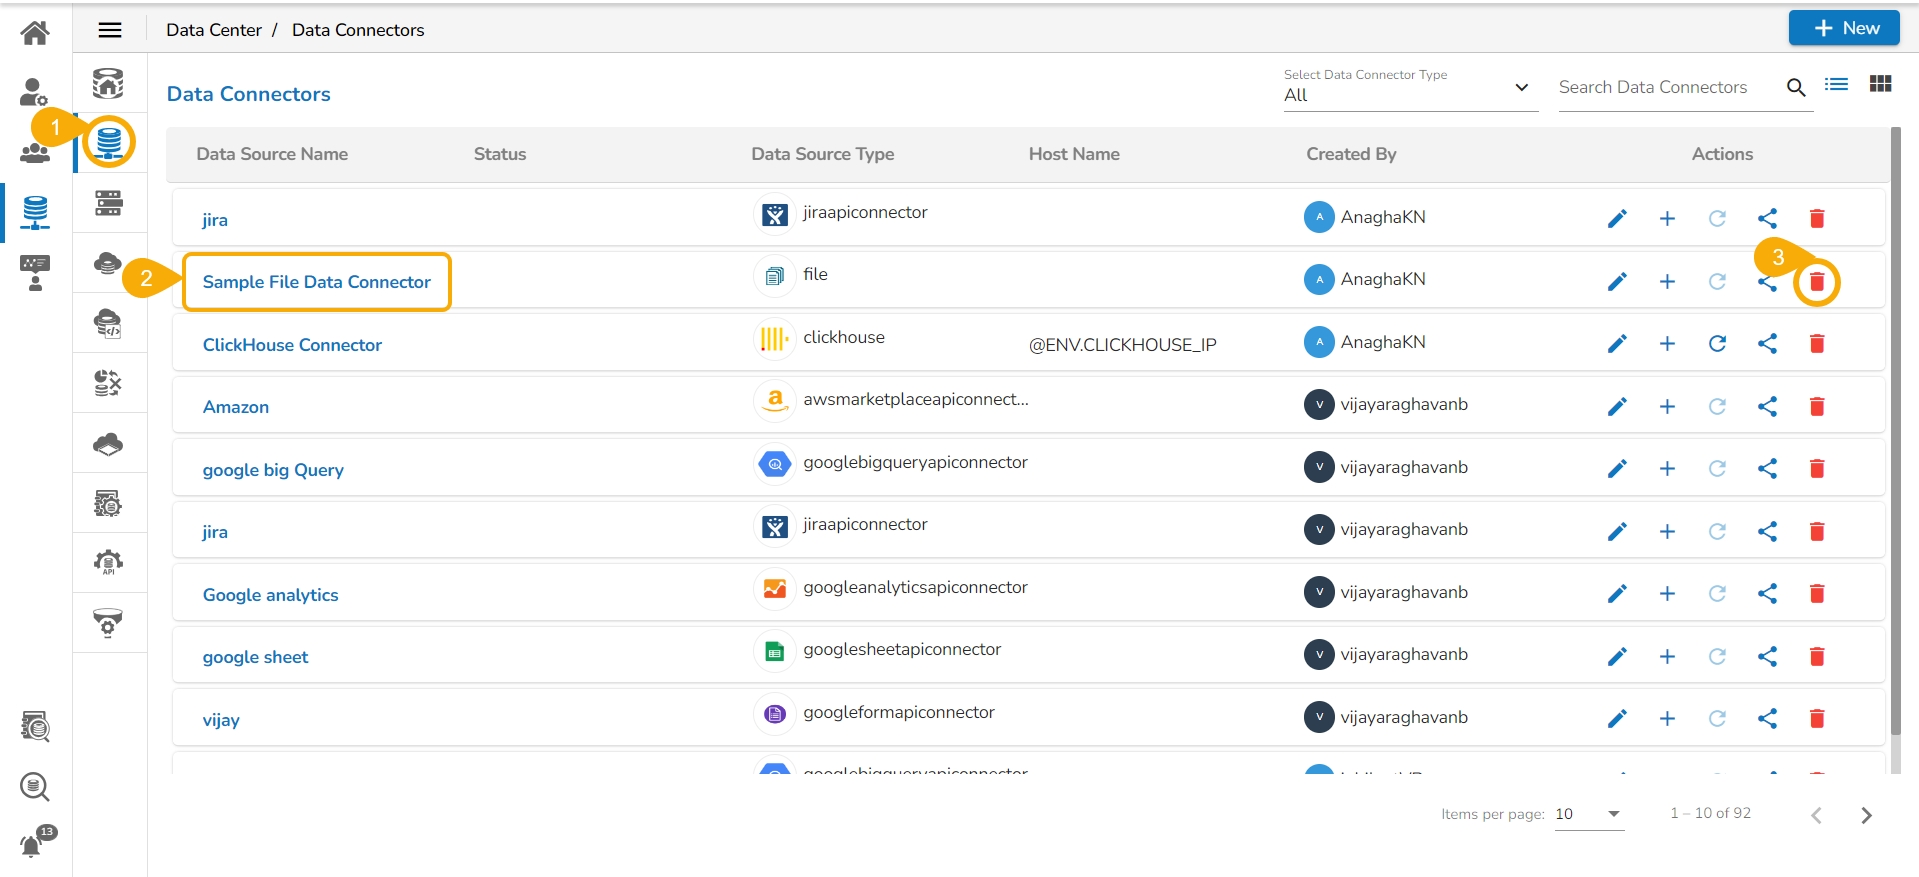Click the search magnifier icon

(x=1795, y=88)
